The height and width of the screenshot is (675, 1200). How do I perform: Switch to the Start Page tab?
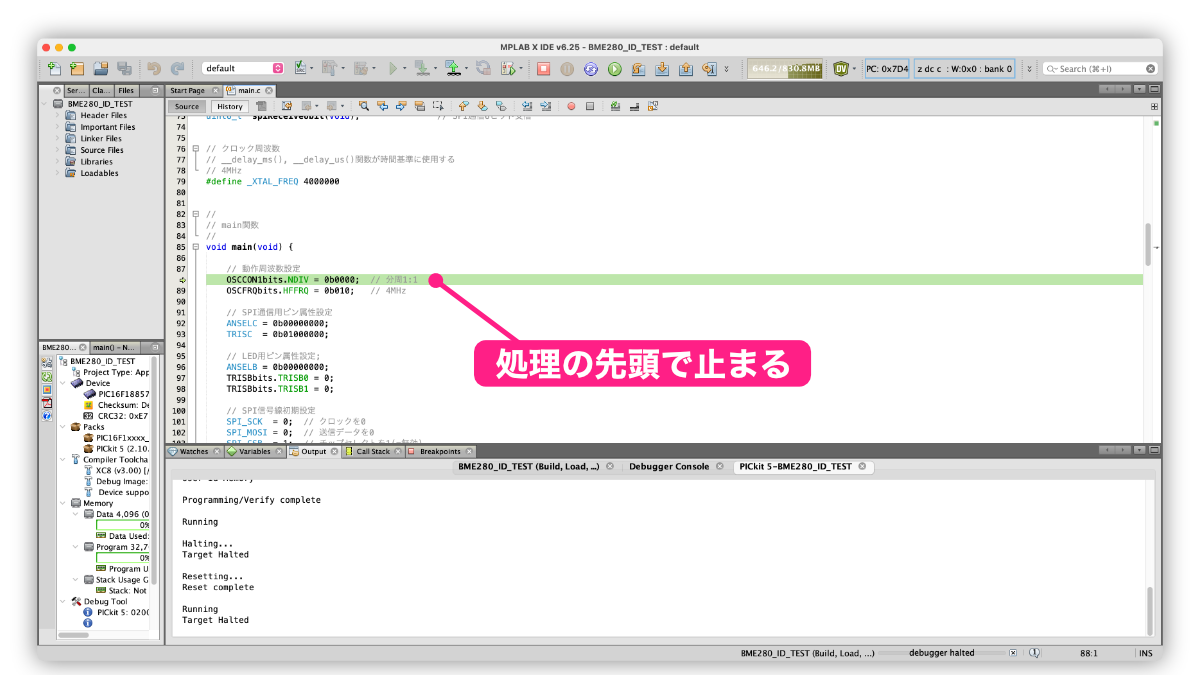[187, 91]
